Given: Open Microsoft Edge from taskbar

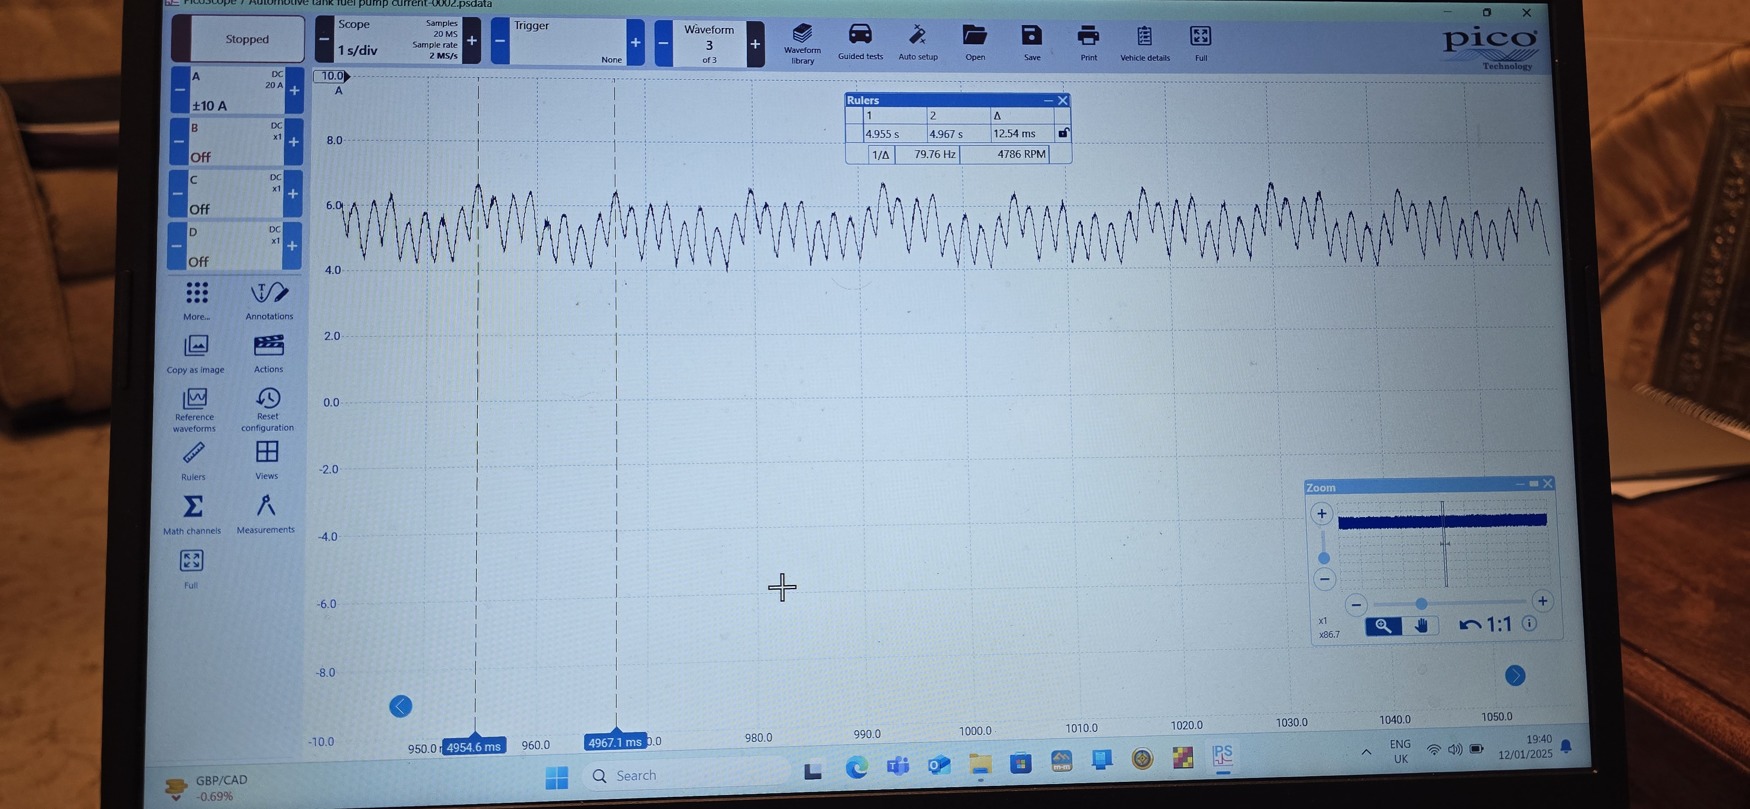Looking at the screenshot, I should [856, 767].
